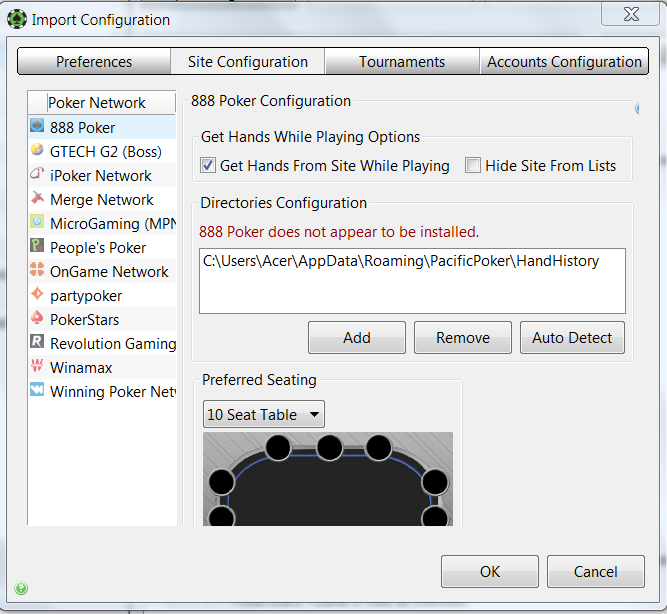Open the 10 Seat Table dropdown
Viewport: 667px width, 614px height.
point(264,414)
